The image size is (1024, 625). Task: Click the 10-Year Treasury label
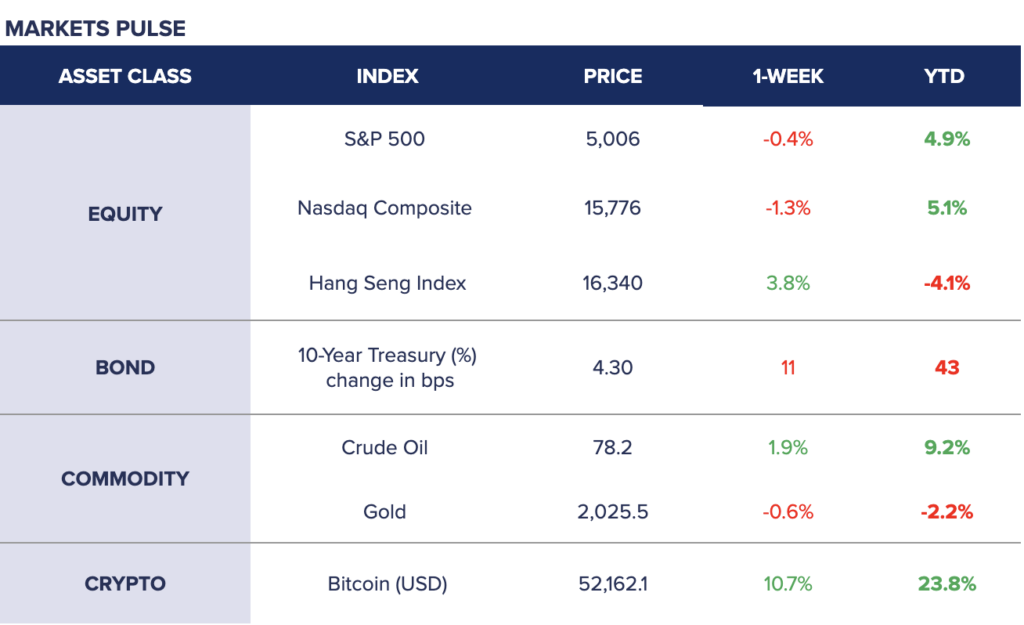[389, 356]
